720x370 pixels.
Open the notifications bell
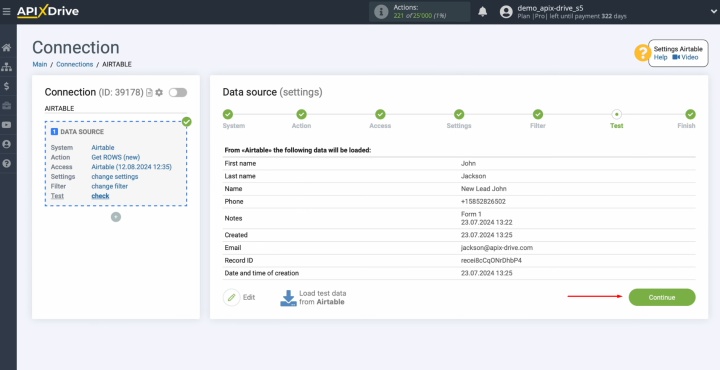tap(483, 11)
